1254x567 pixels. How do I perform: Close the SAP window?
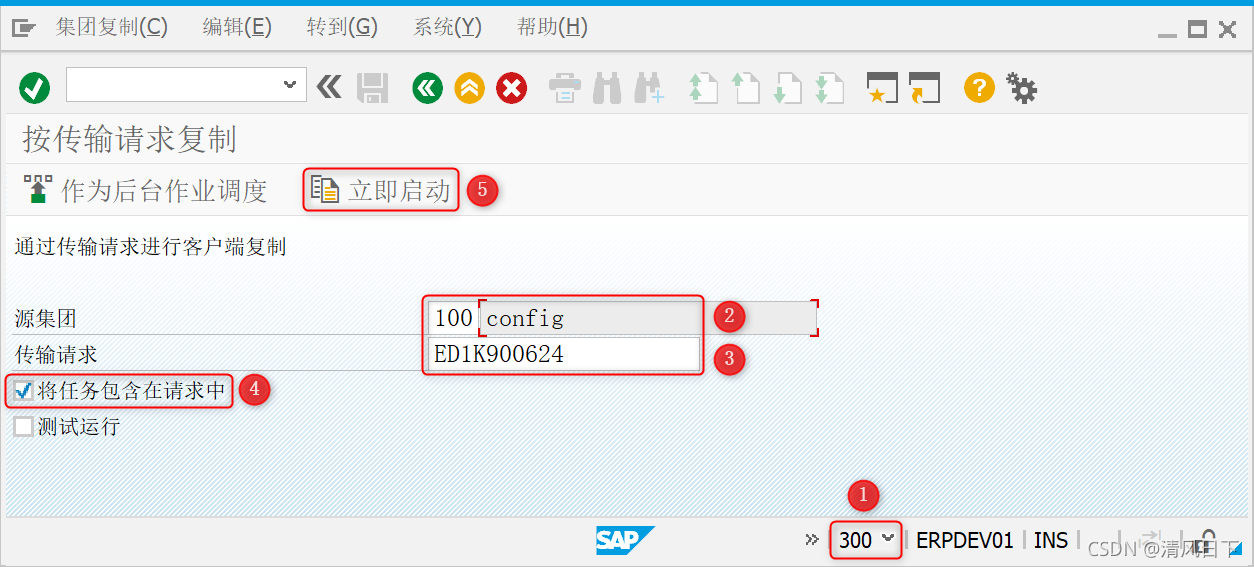pos(1227,30)
